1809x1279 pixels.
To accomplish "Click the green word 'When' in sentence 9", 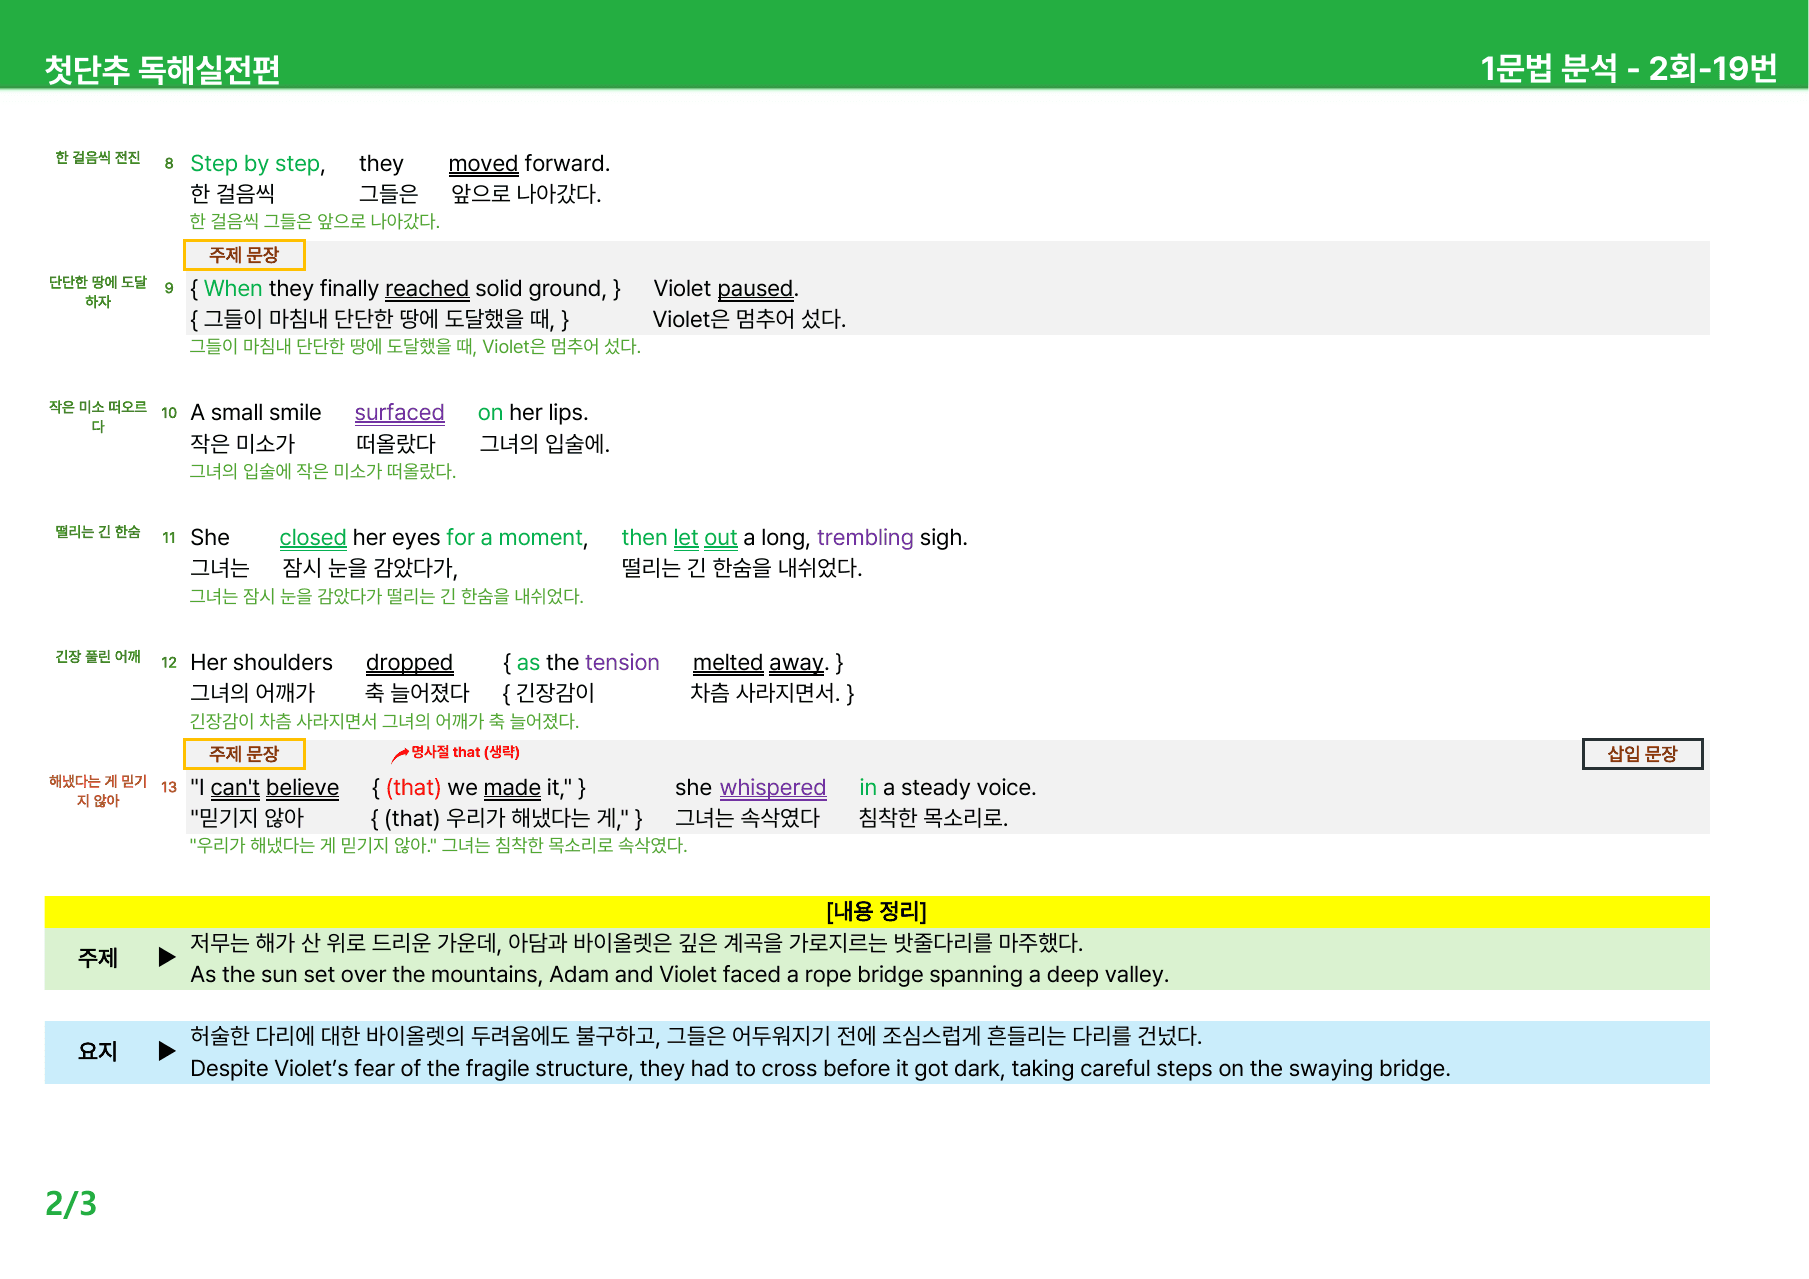I will tap(233, 288).
